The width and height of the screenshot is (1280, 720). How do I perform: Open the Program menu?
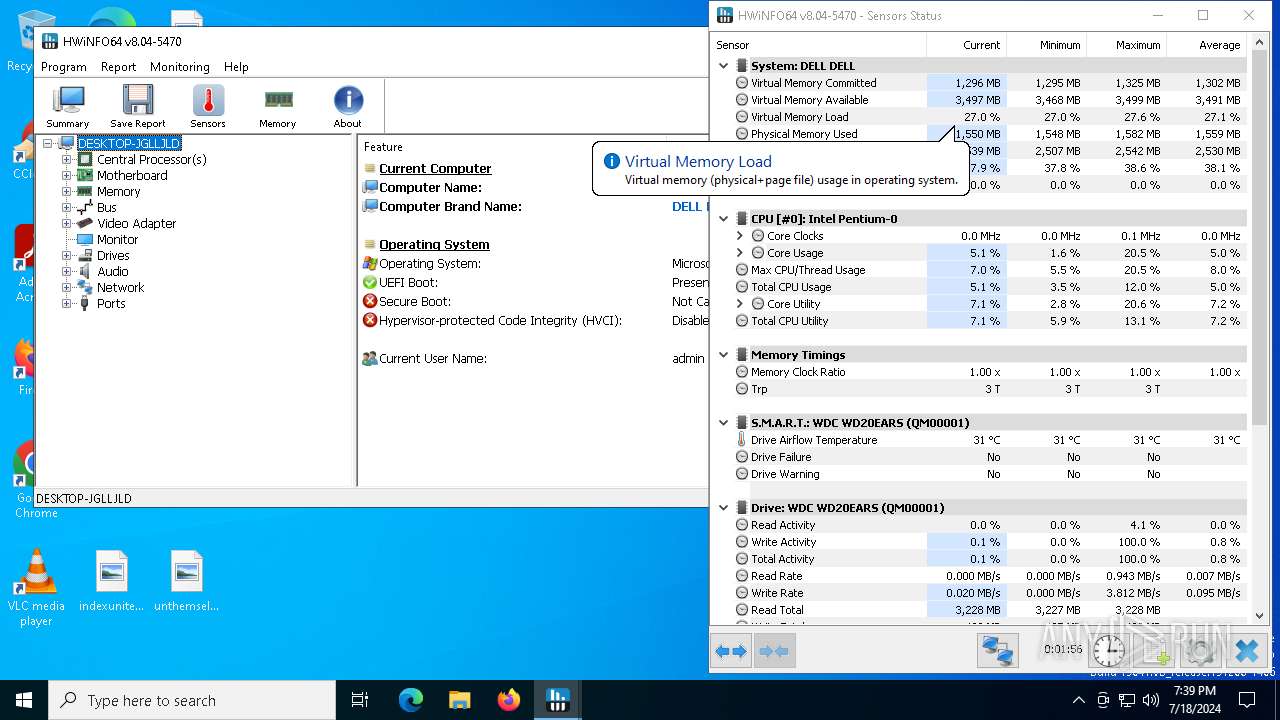(x=64, y=67)
